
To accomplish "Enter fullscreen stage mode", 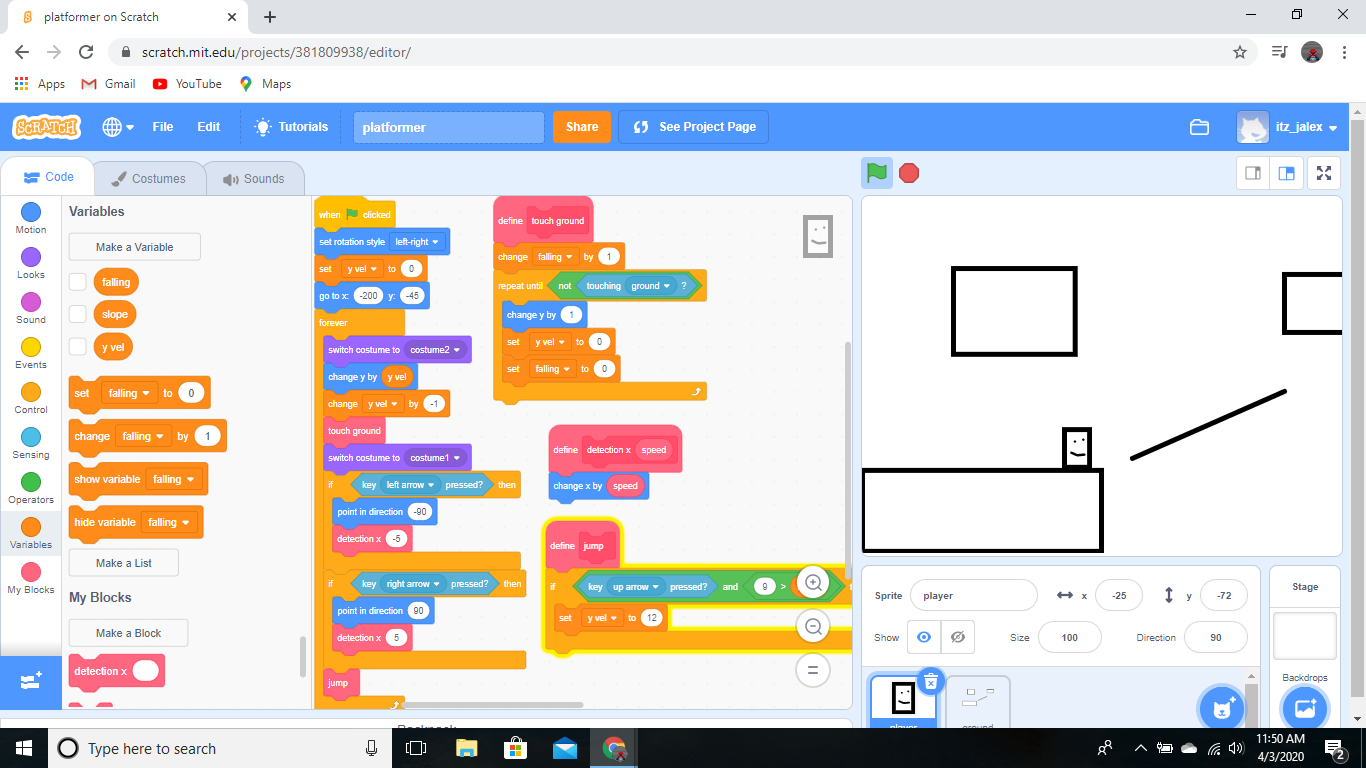I will 1324,172.
